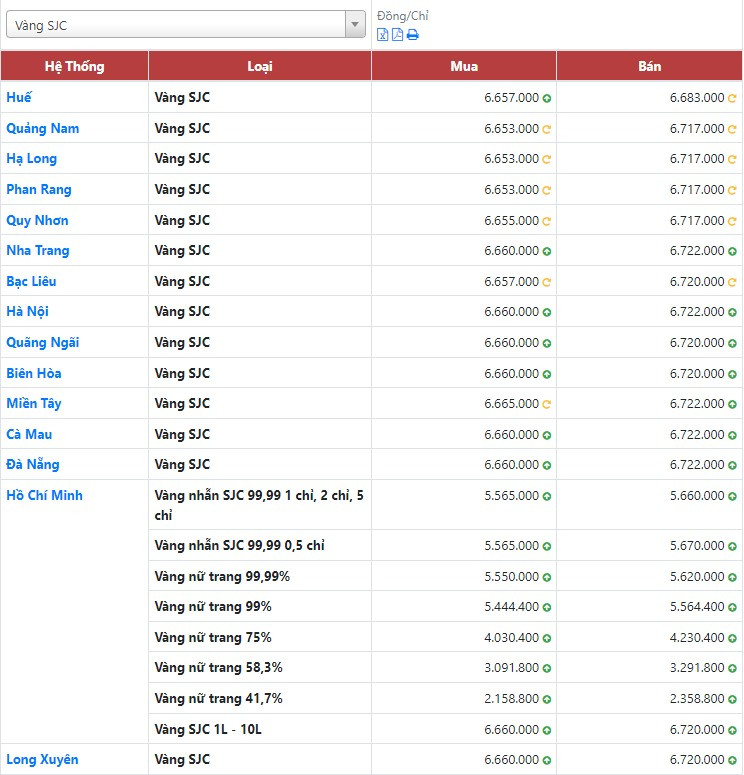Click orange refresh icon in Huế Bán cell

732,98
